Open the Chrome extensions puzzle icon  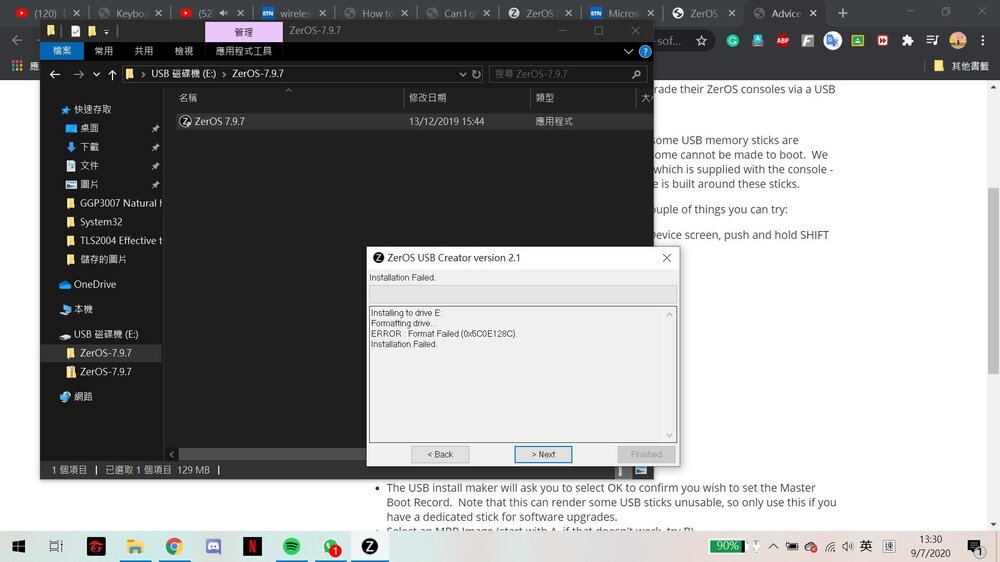(907, 41)
